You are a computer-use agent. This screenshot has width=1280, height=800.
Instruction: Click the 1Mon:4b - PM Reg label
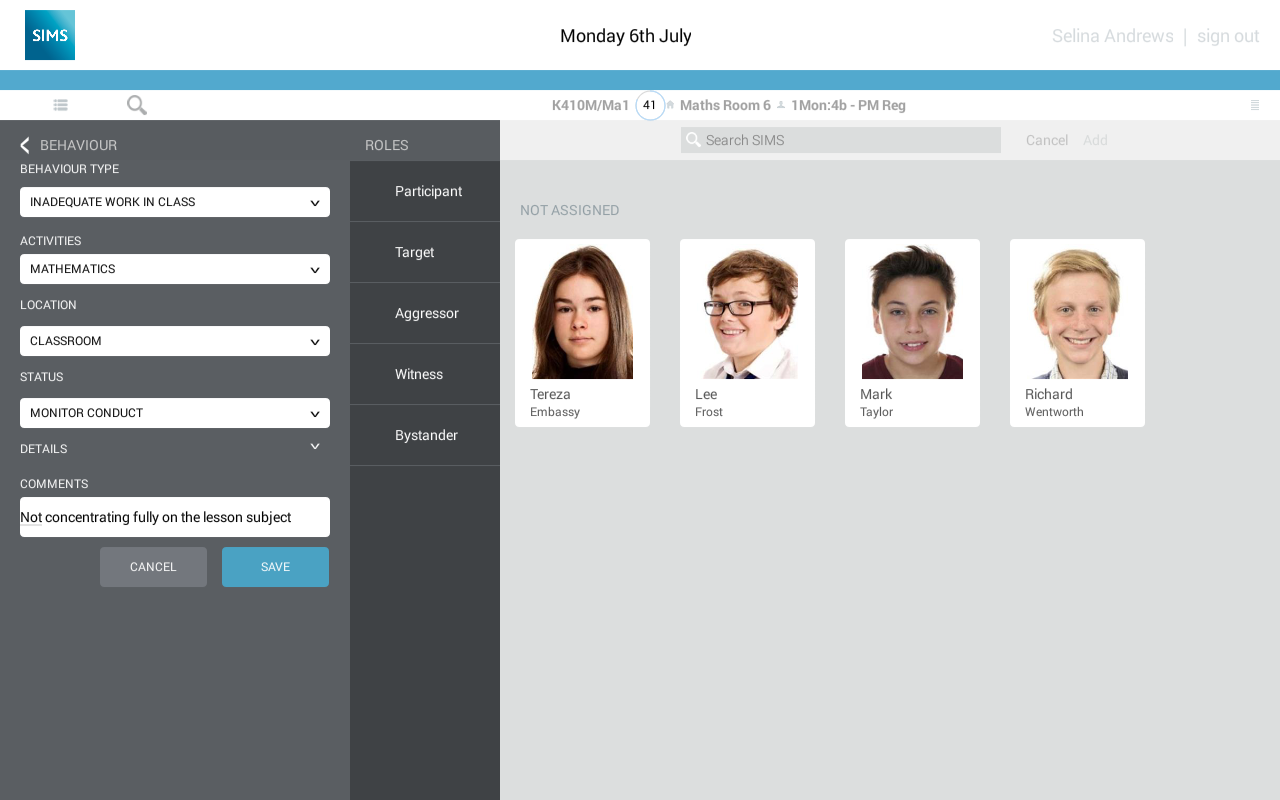coord(848,105)
